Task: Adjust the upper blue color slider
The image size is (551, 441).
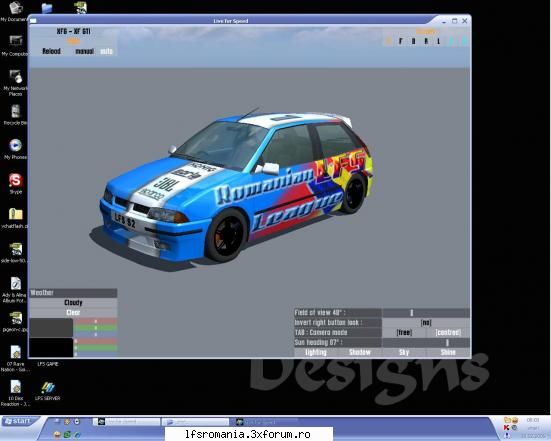Action: click(x=95, y=334)
